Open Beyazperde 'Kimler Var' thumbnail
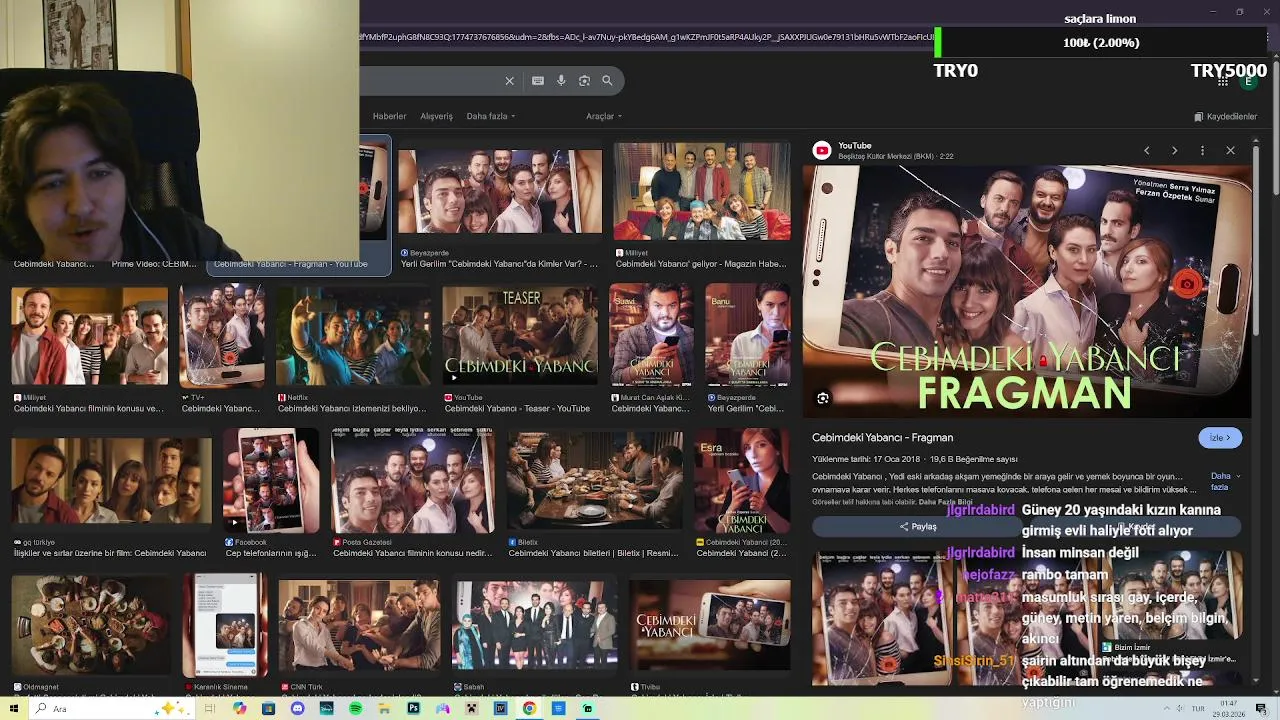This screenshot has width=1280, height=720. [x=500, y=192]
